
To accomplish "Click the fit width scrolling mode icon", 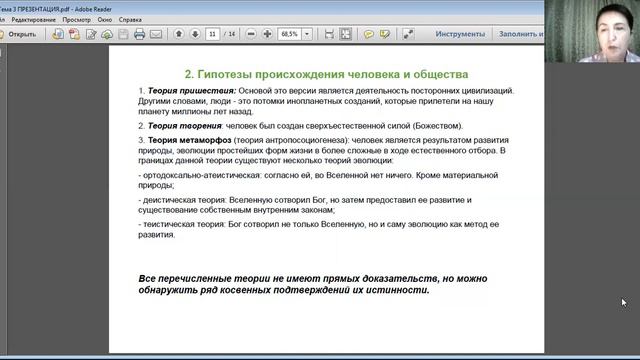I will click(329, 34).
